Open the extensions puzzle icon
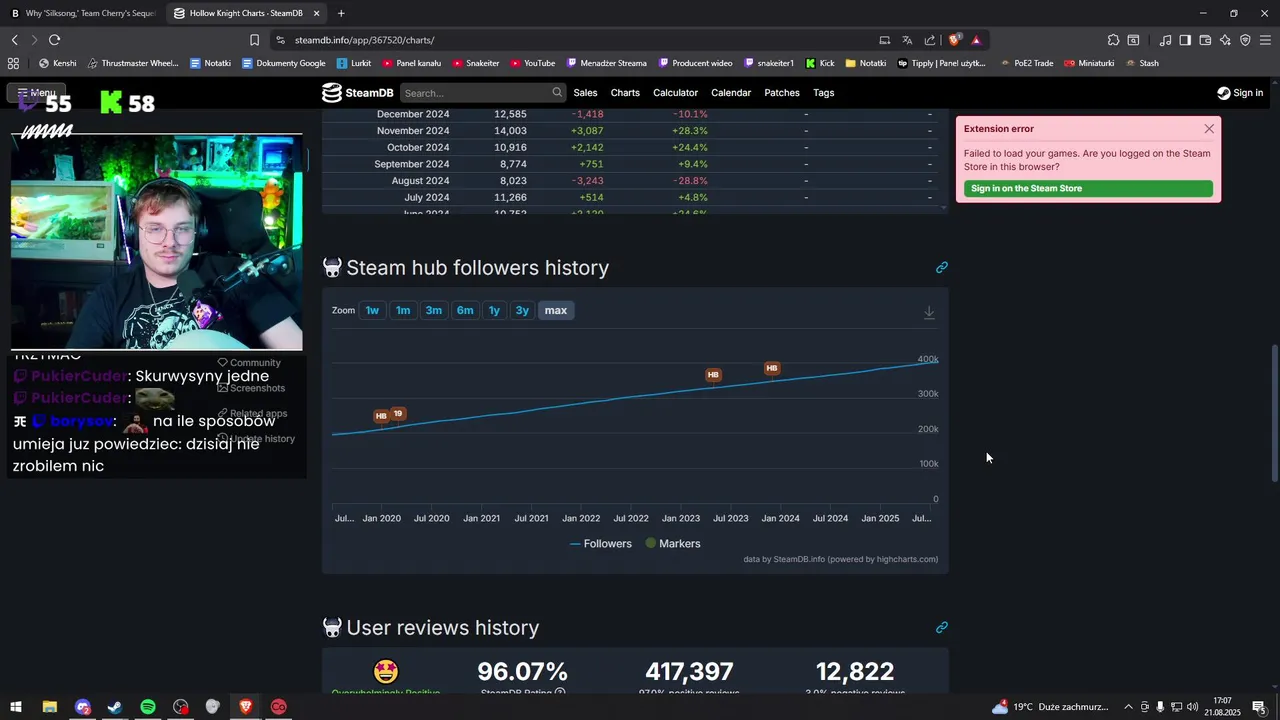Viewport: 1280px width, 720px height. [1113, 40]
